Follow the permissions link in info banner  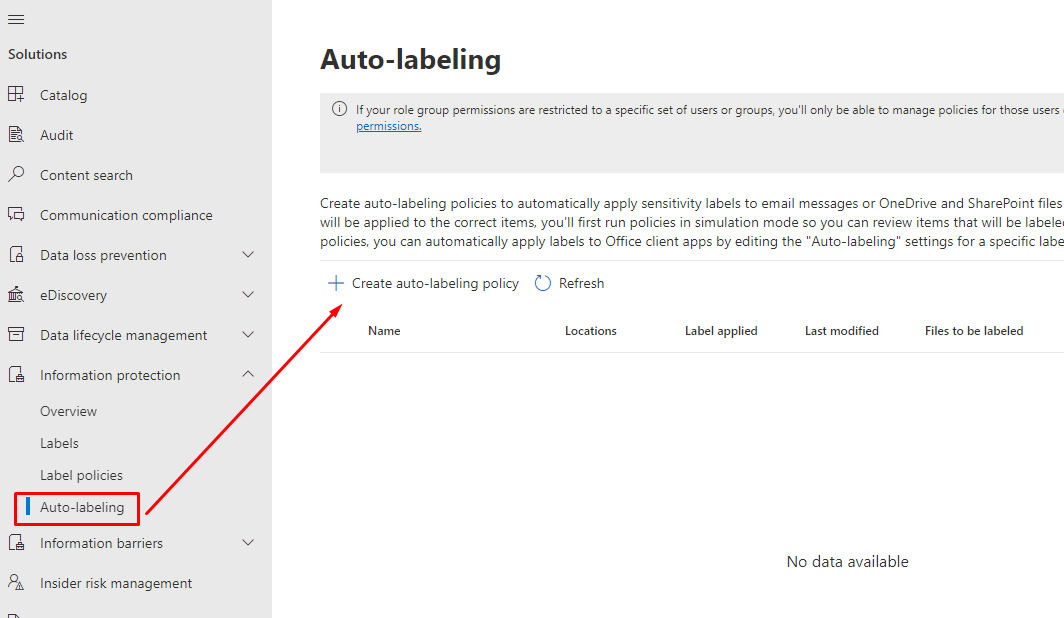tap(388, 126)
